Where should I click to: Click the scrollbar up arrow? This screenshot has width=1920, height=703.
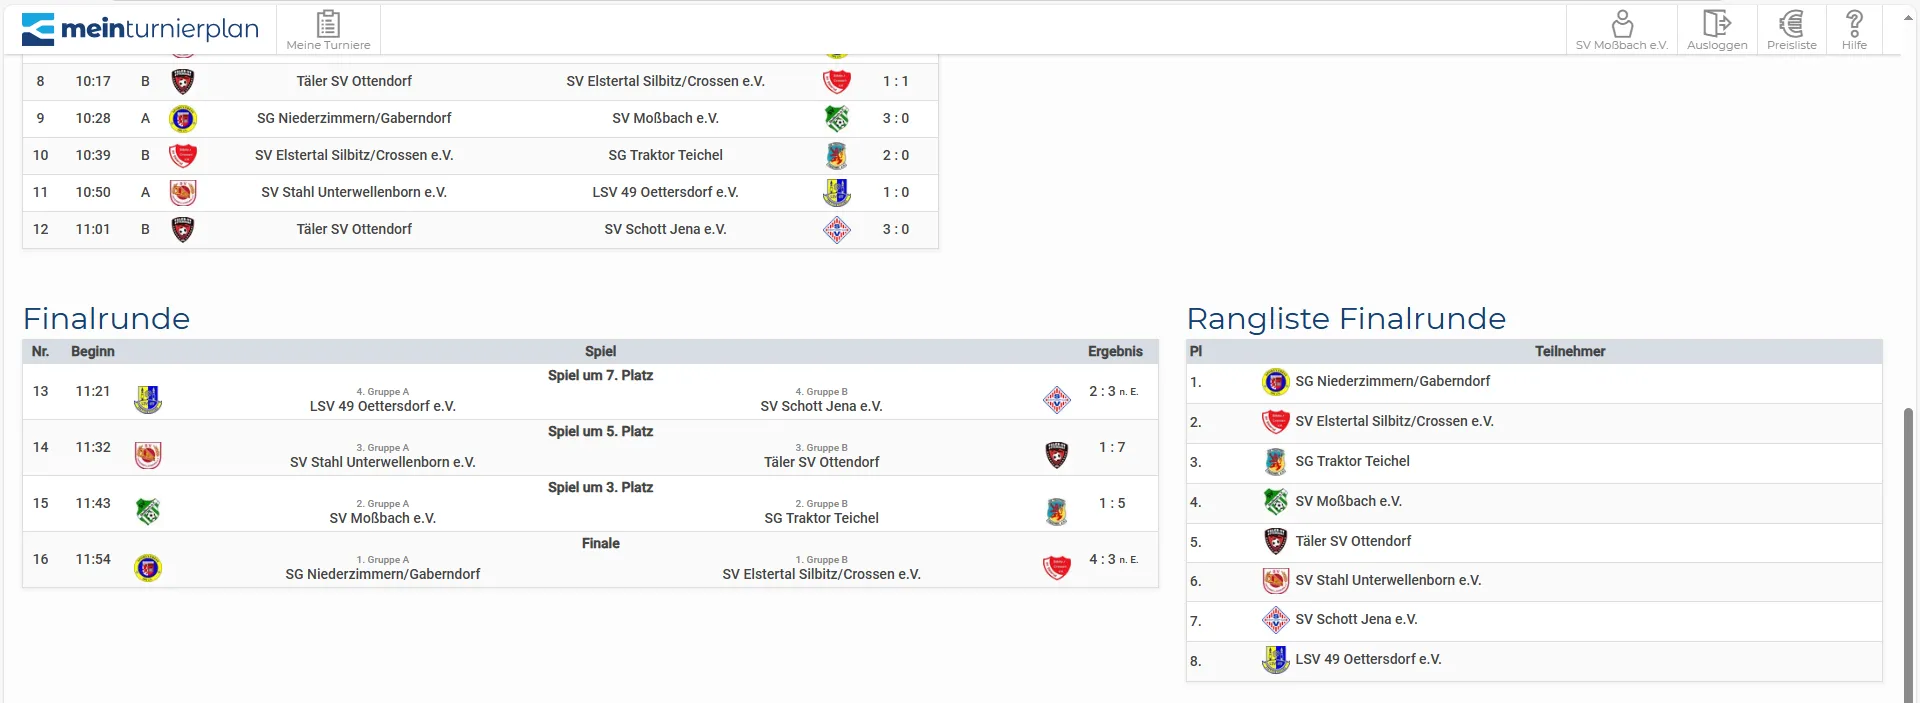click(1908, 18)
